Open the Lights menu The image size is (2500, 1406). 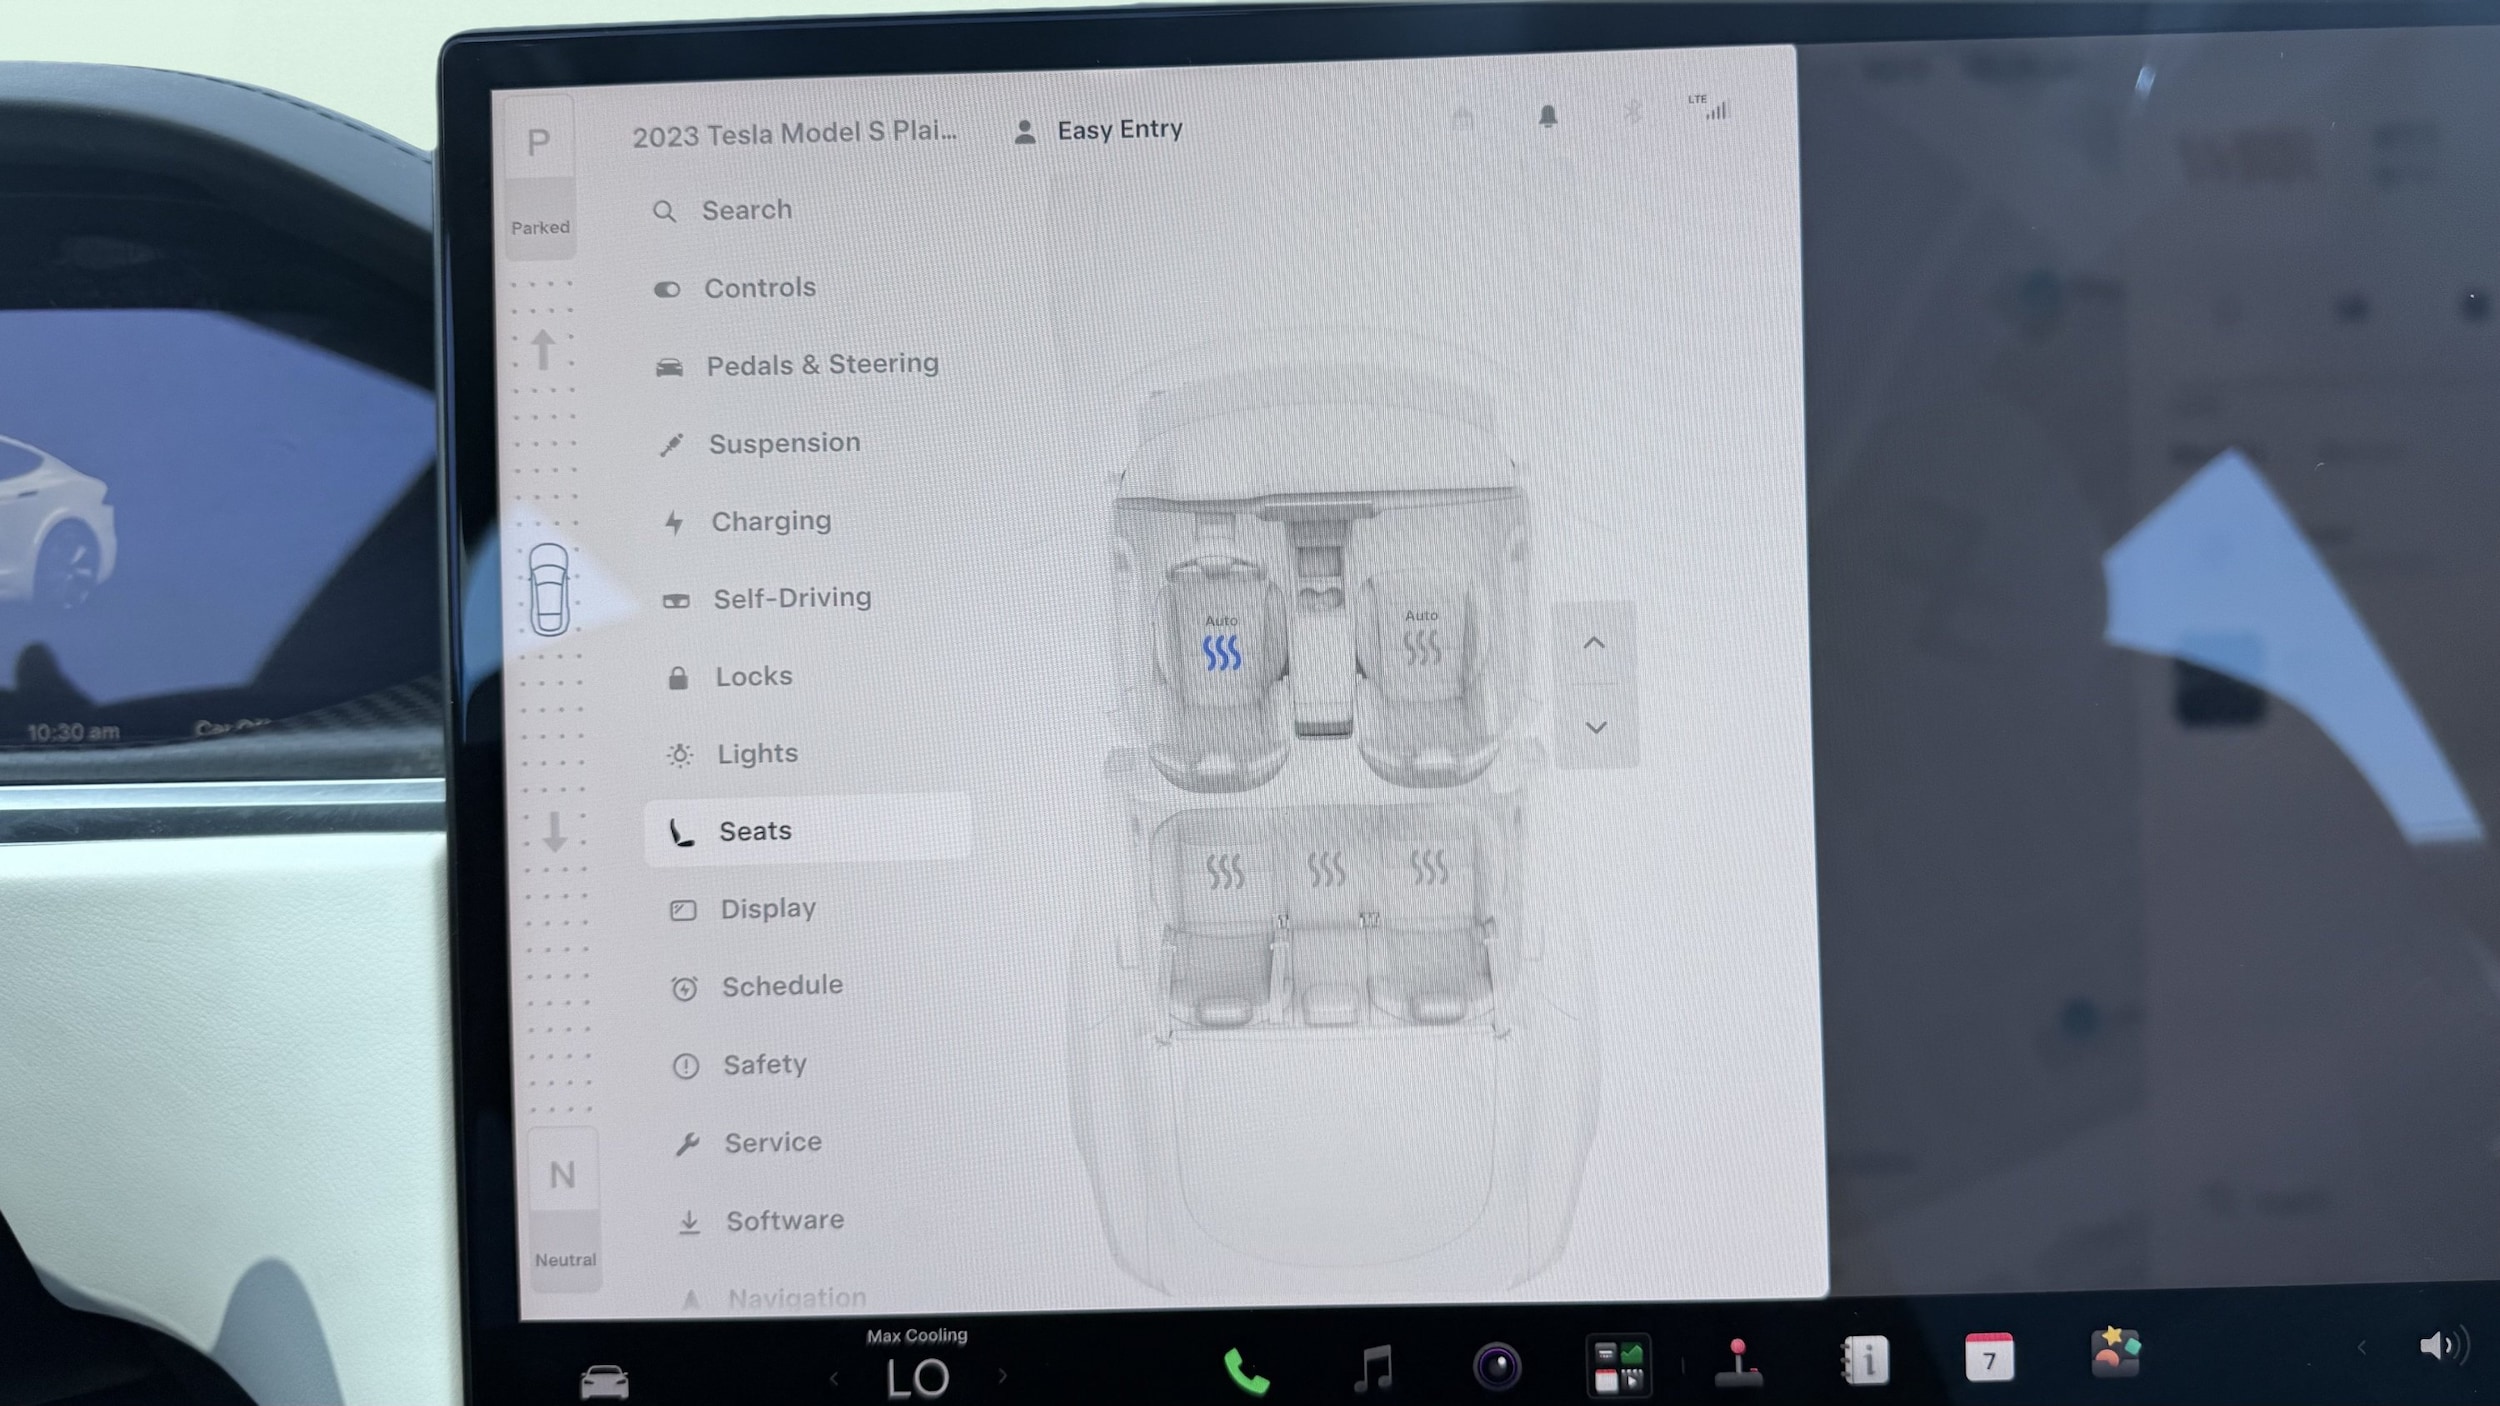click(733, 753)
